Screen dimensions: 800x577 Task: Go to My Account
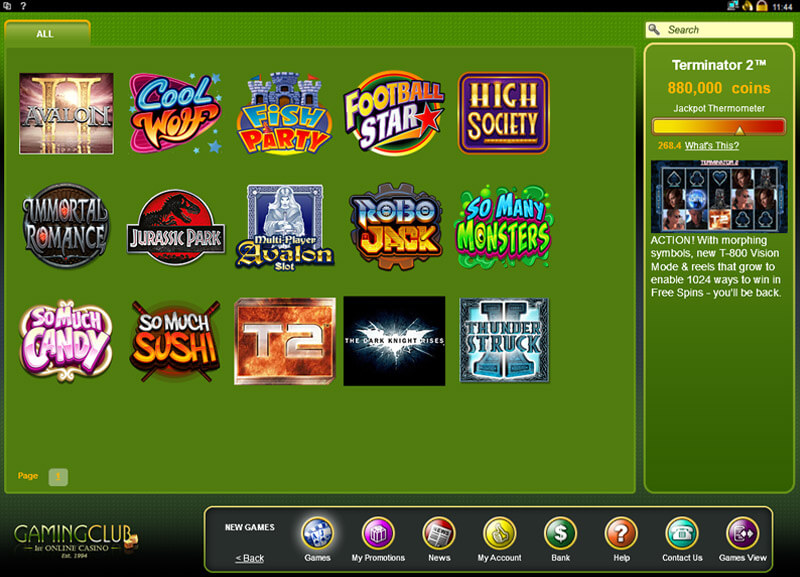tap(499, 534)
